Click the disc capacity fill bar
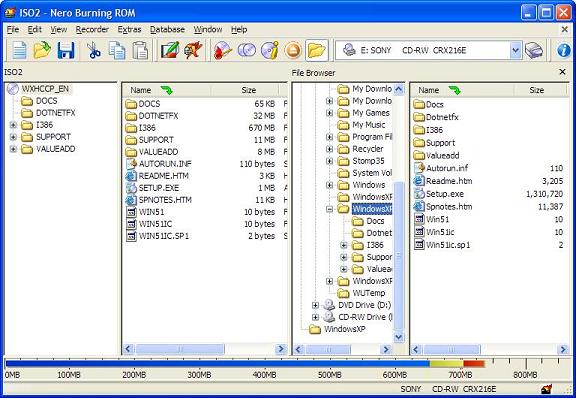The height and width of the screenshot is (398, 576). click(245, 364)
